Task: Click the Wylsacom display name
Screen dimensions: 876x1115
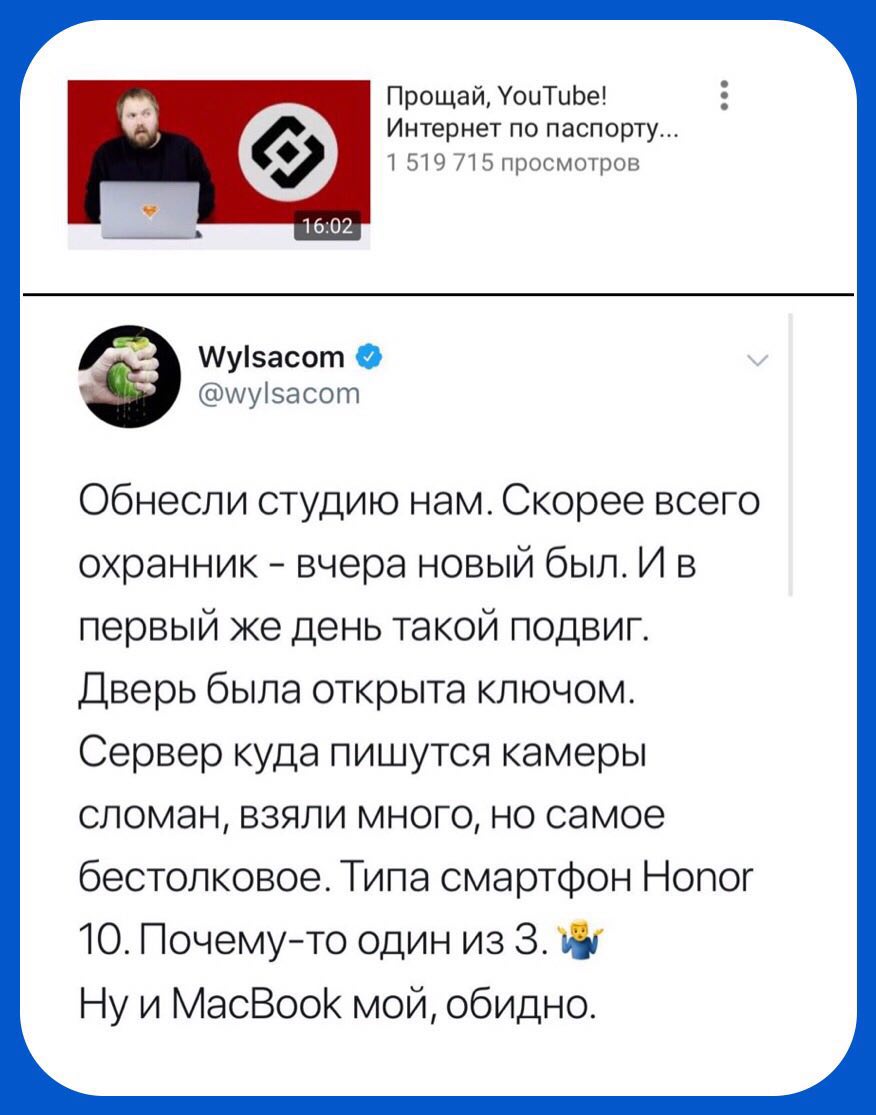Action: (x=271, y=356)
